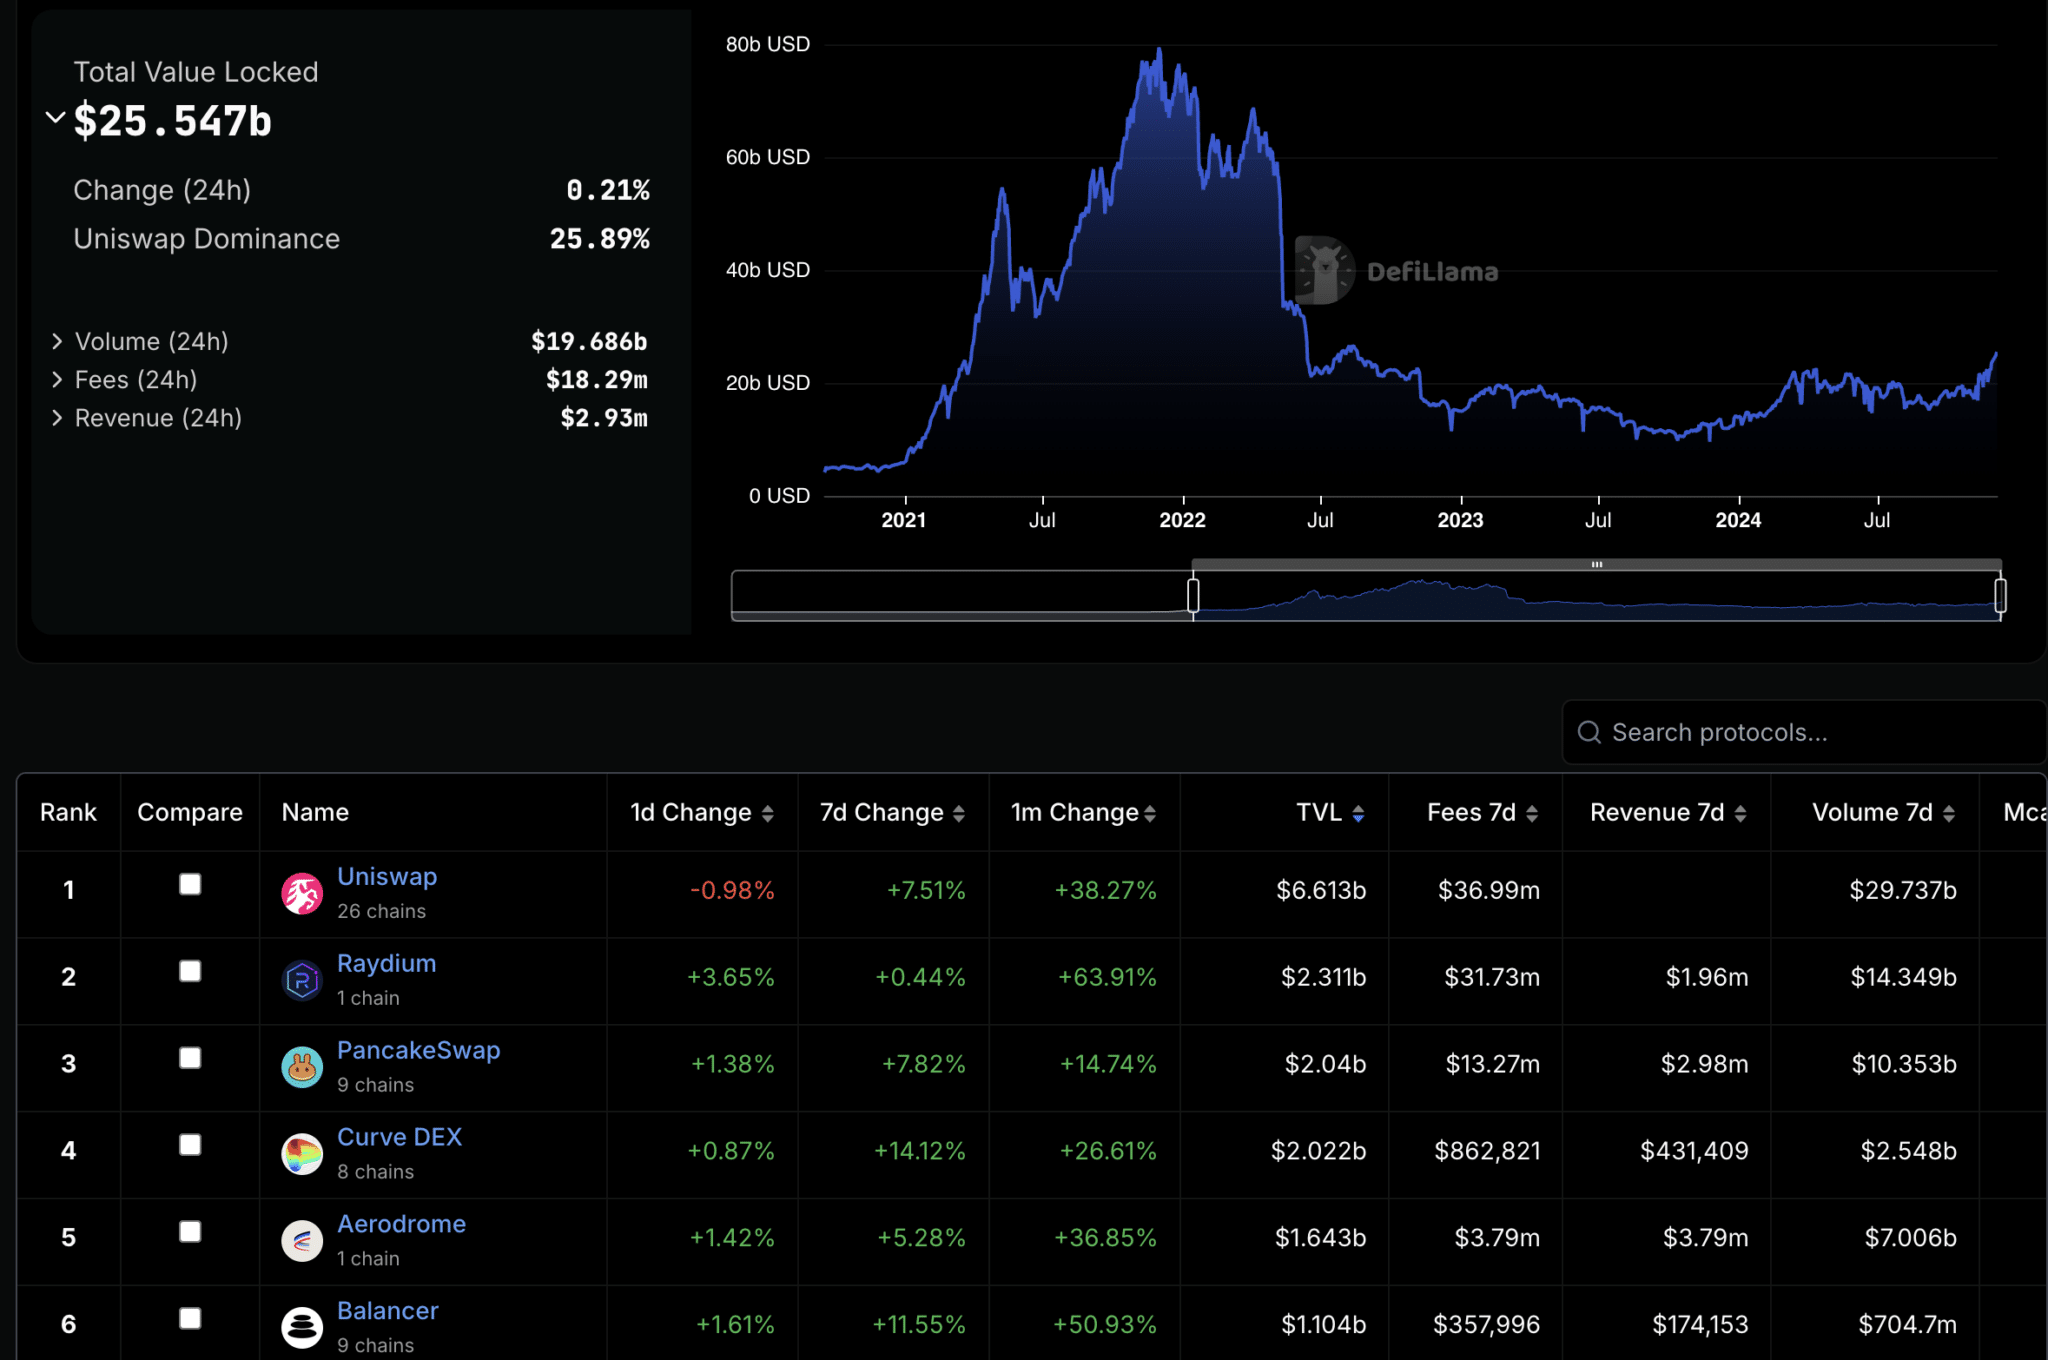This screenshot has width=2048, height=1360.
Task: Open the PancakeSwap protocol link
Action: pos(418,1050)
